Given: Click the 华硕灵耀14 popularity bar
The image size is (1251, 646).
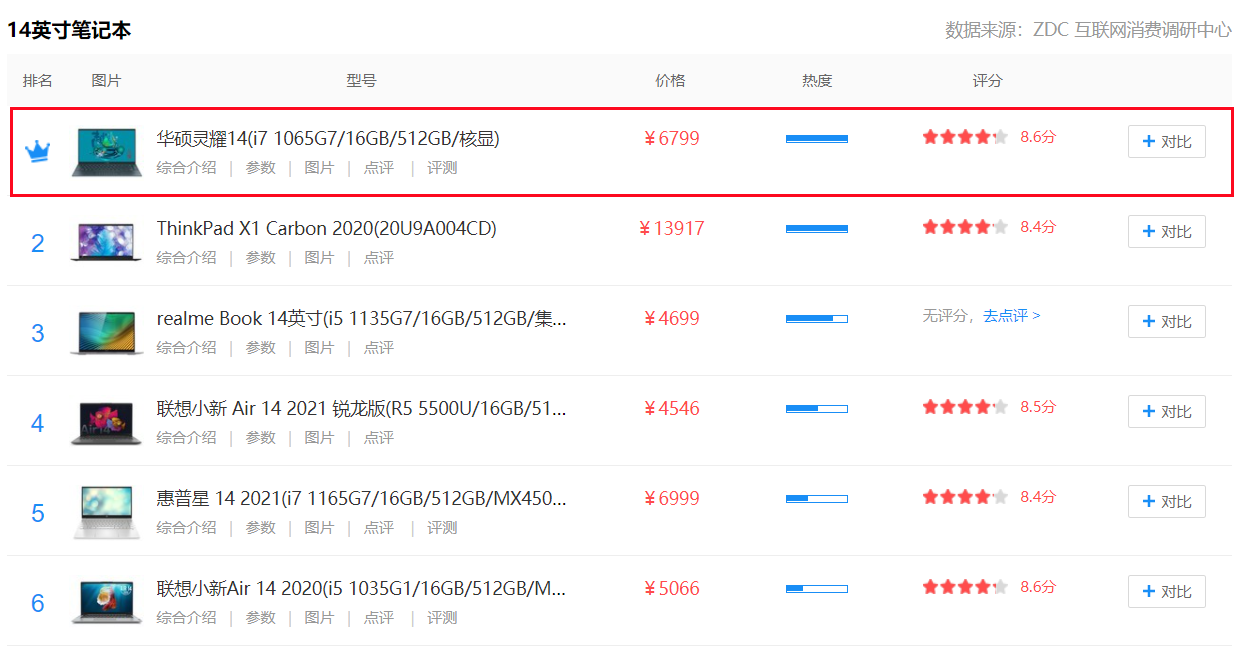Looking at the screenshot, I should click(816, 139).
